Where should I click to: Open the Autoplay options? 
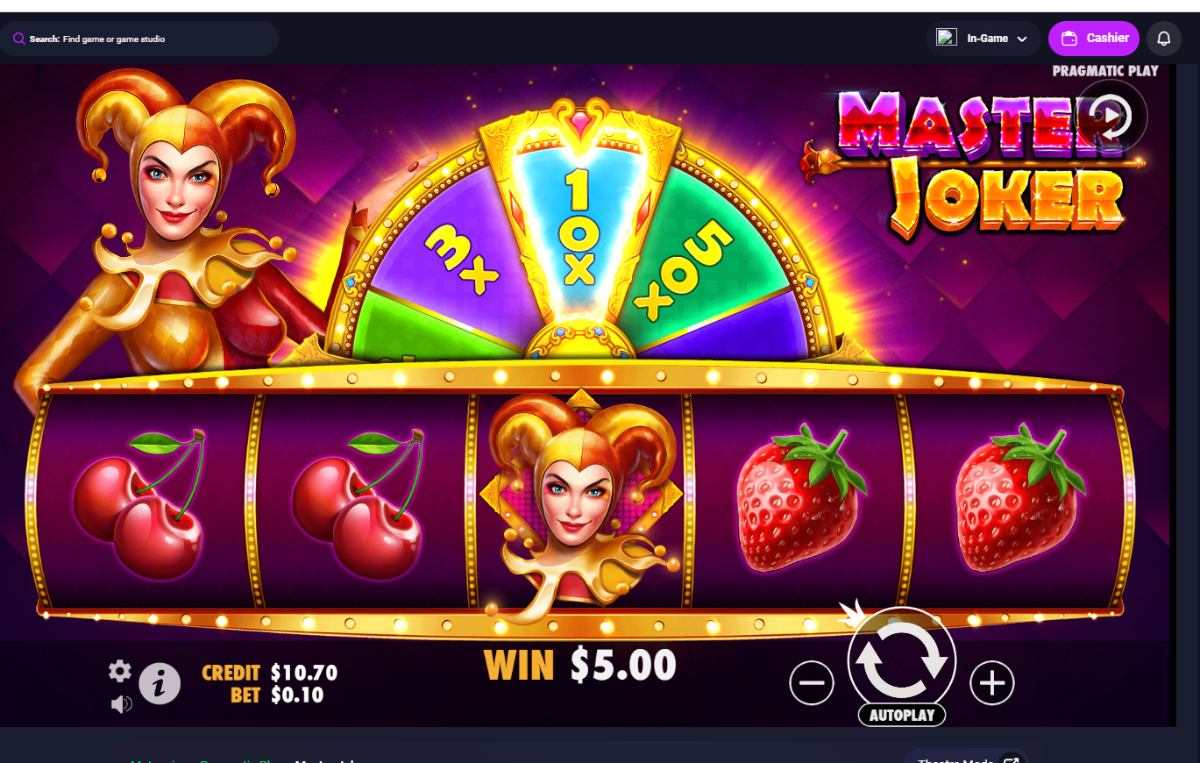coord(902,715)
